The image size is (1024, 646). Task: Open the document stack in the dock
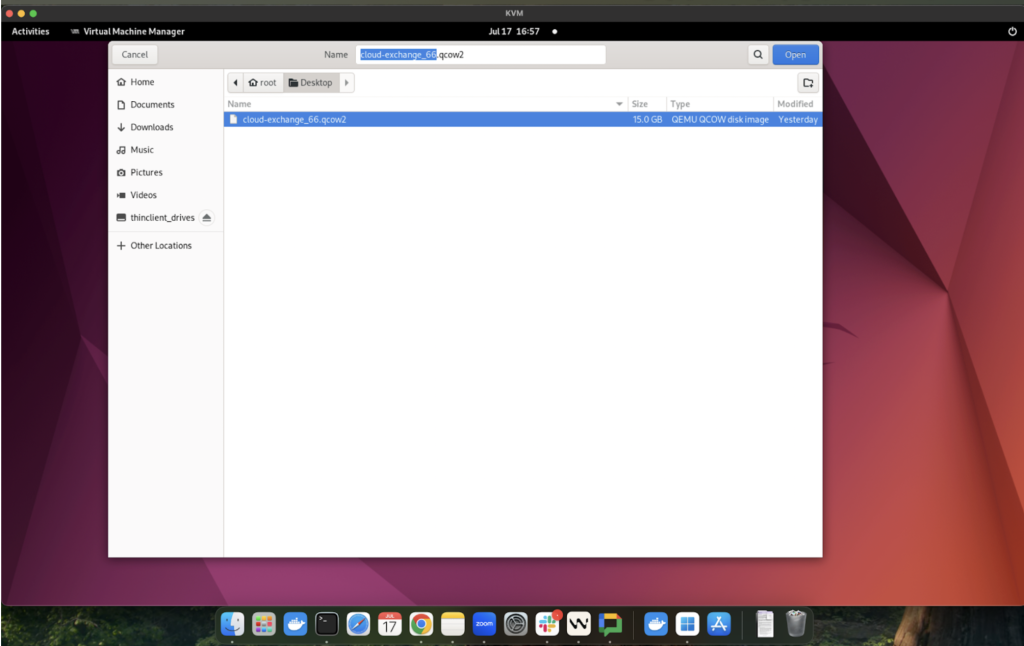pos(765,624)
